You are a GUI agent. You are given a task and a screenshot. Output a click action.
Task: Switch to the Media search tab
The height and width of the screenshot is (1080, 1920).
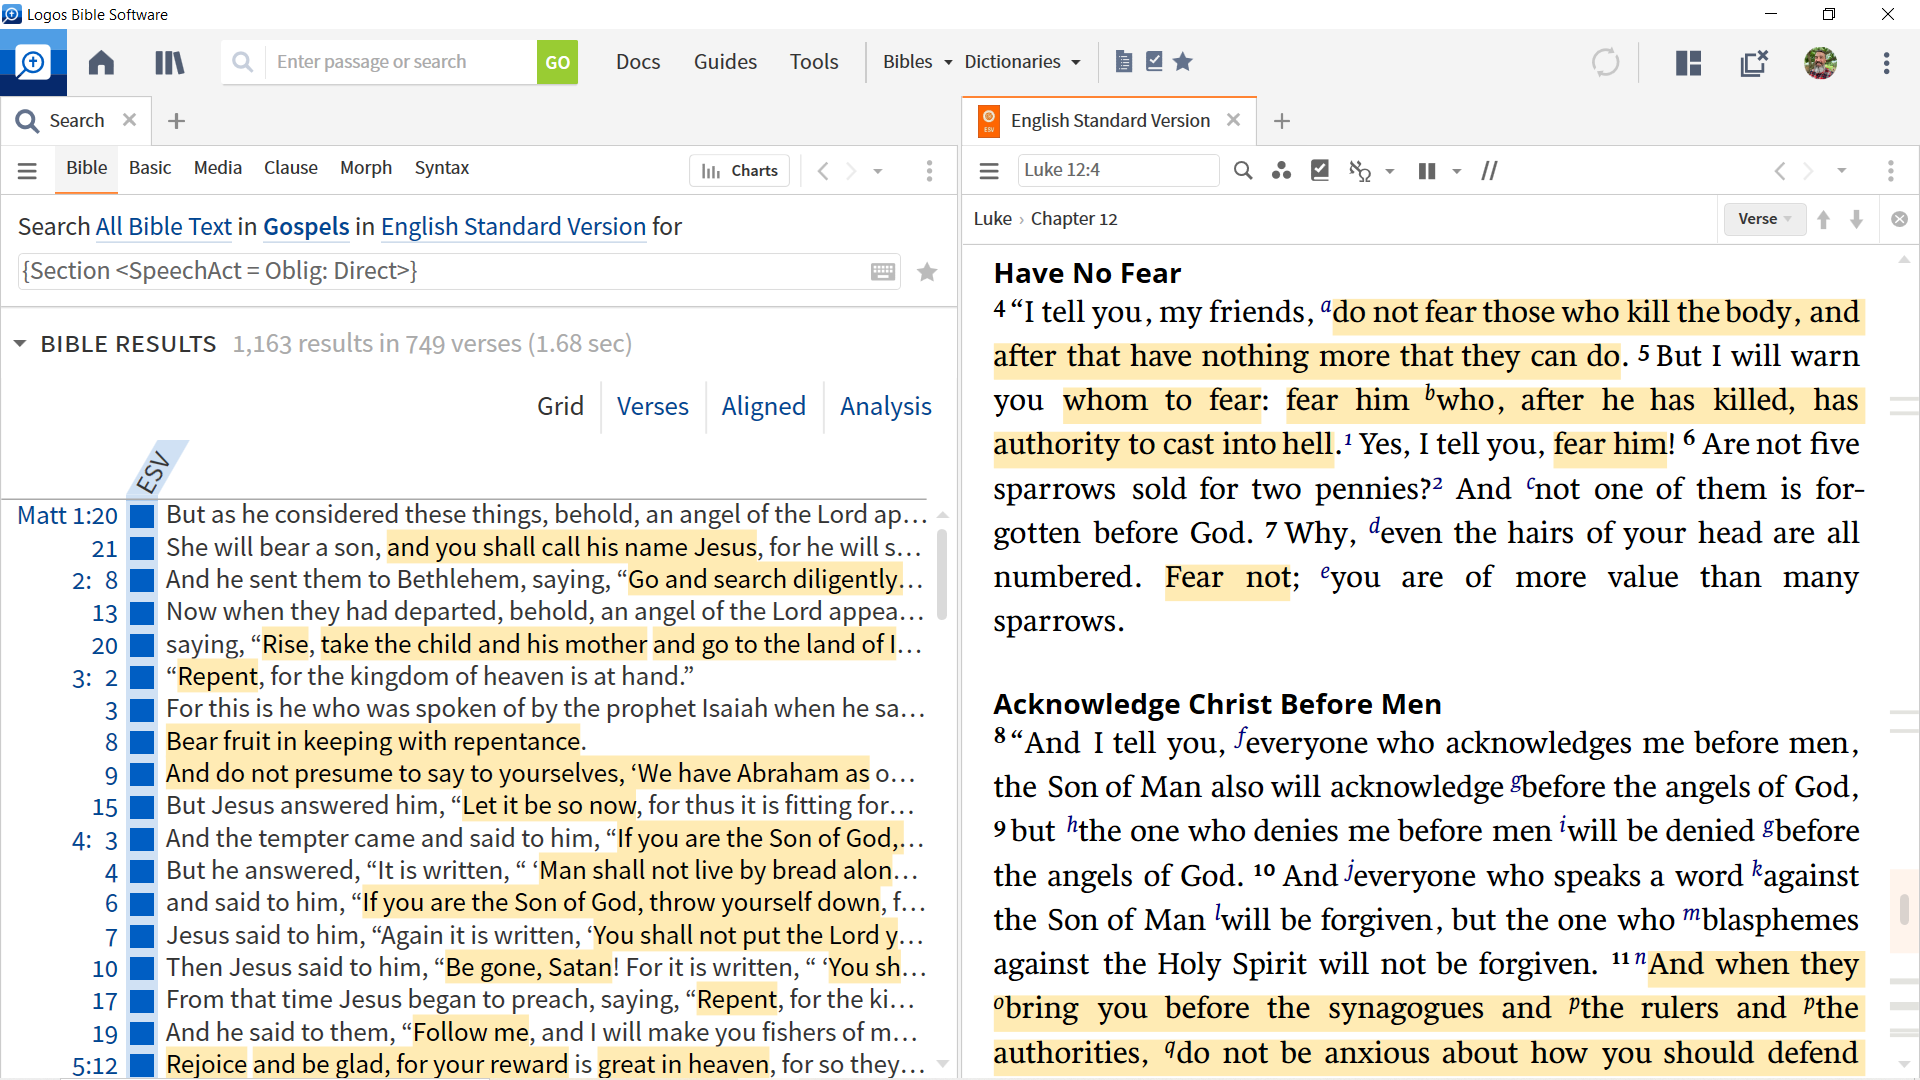click(x=218, y=168)
